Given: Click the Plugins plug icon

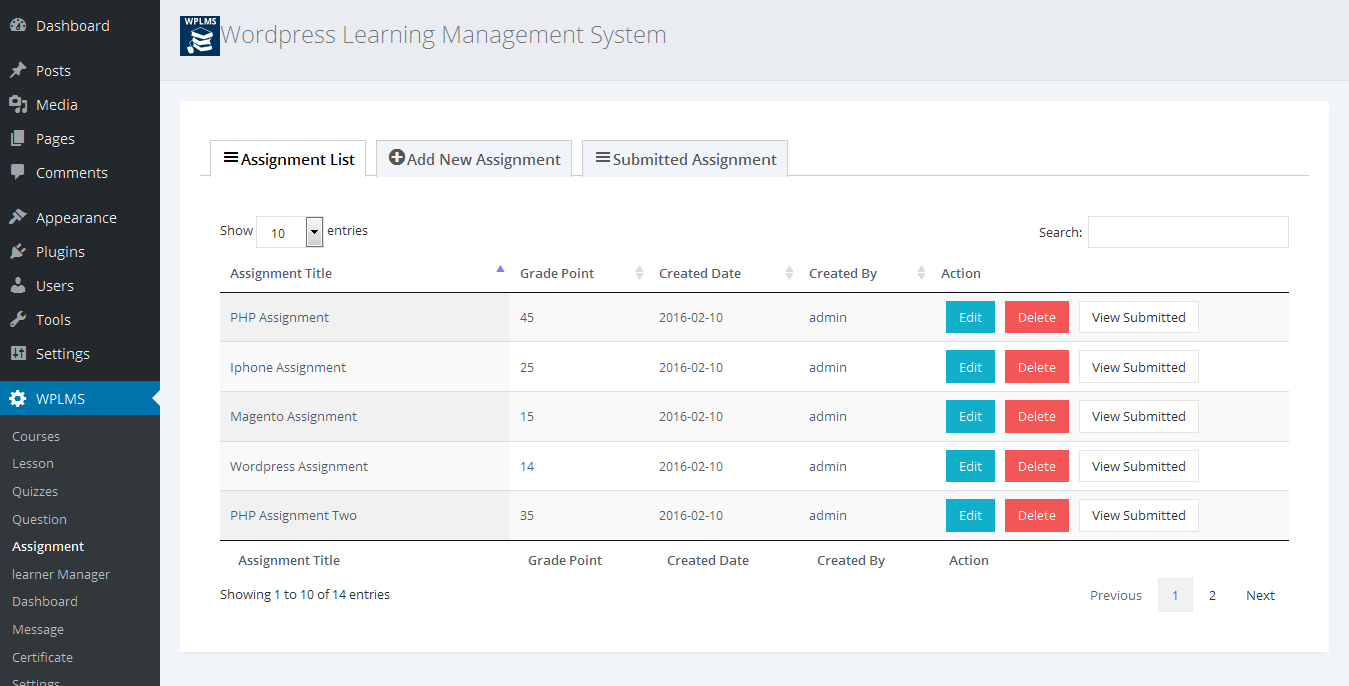Looking at the screenshot, I should 18,252.
